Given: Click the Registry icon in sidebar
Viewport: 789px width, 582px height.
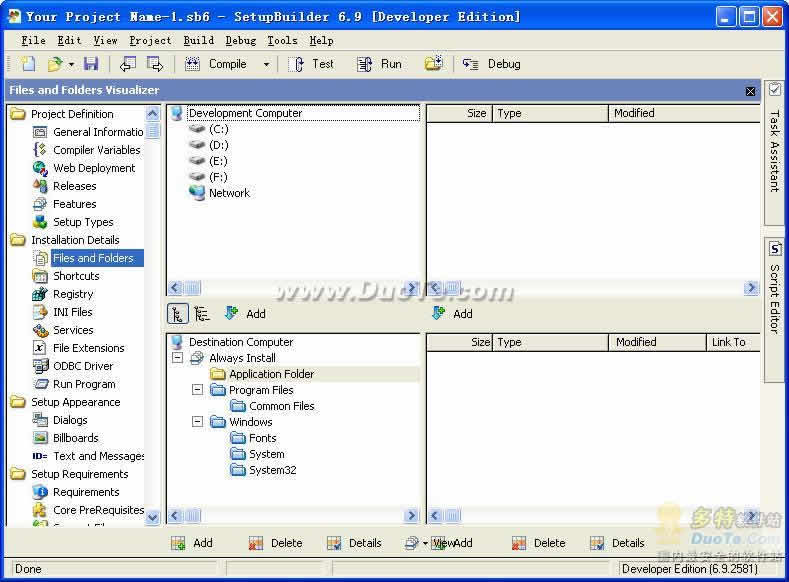Looking at the screenshot, I should [x=40, y=294].
